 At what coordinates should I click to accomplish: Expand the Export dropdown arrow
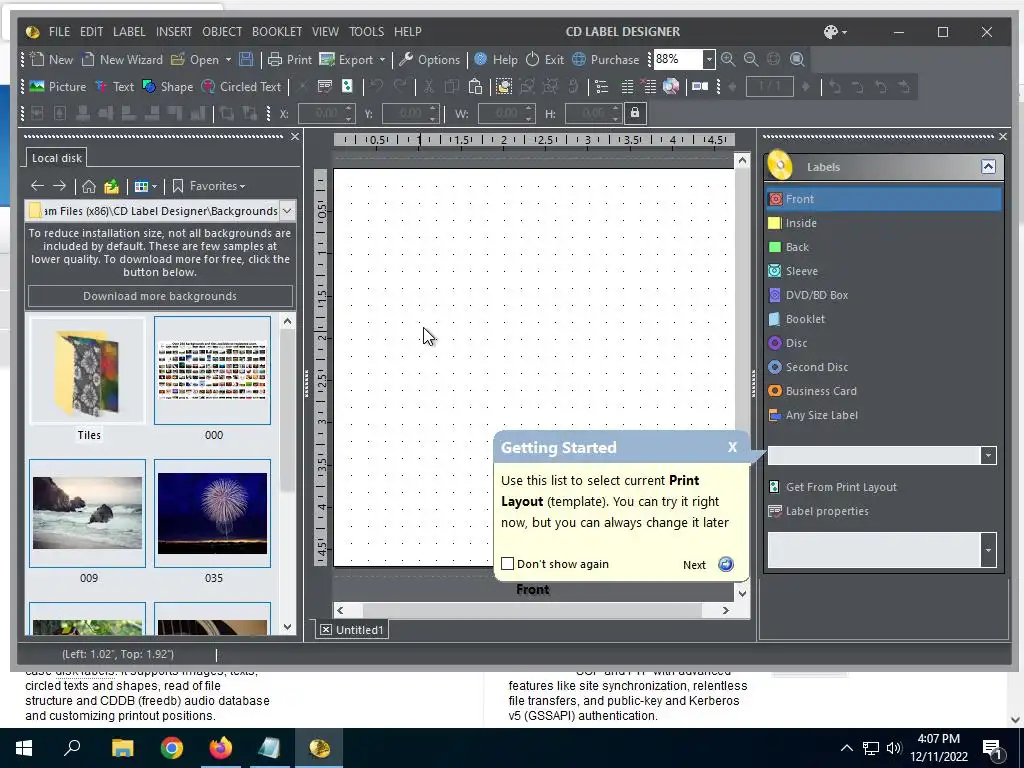382,59
